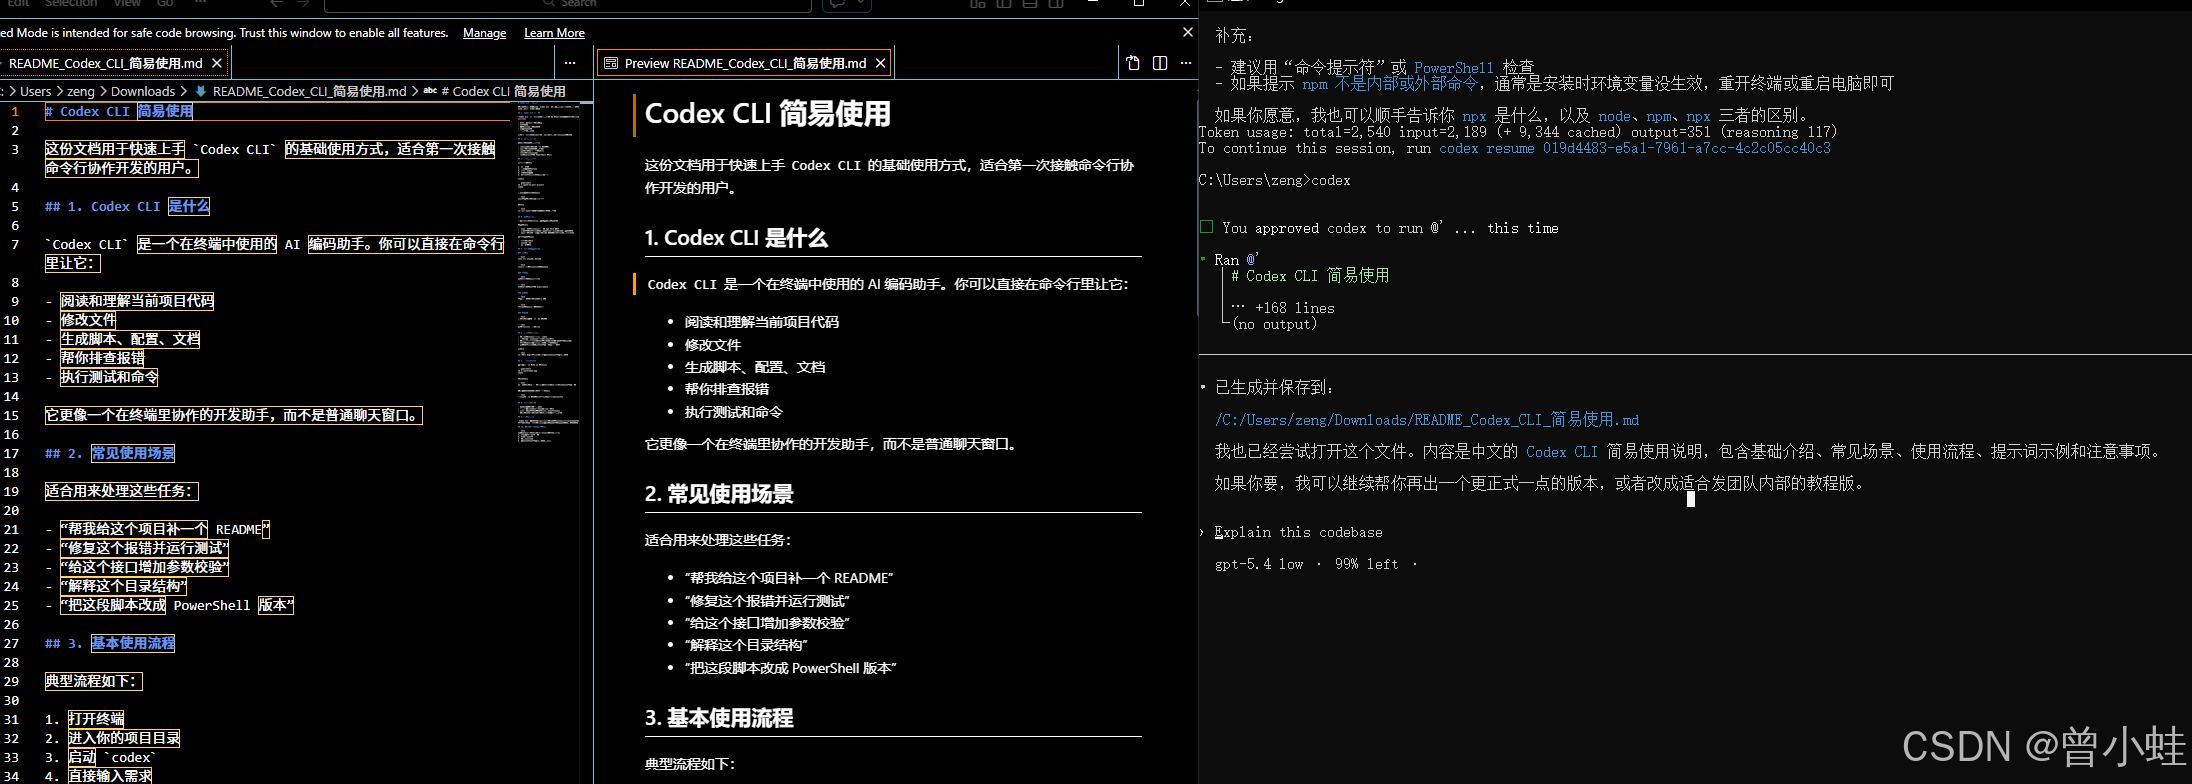2192x784 pixels.
Task: Close the README_Codex_CLI editor tab
Action: tap(217, 63)
